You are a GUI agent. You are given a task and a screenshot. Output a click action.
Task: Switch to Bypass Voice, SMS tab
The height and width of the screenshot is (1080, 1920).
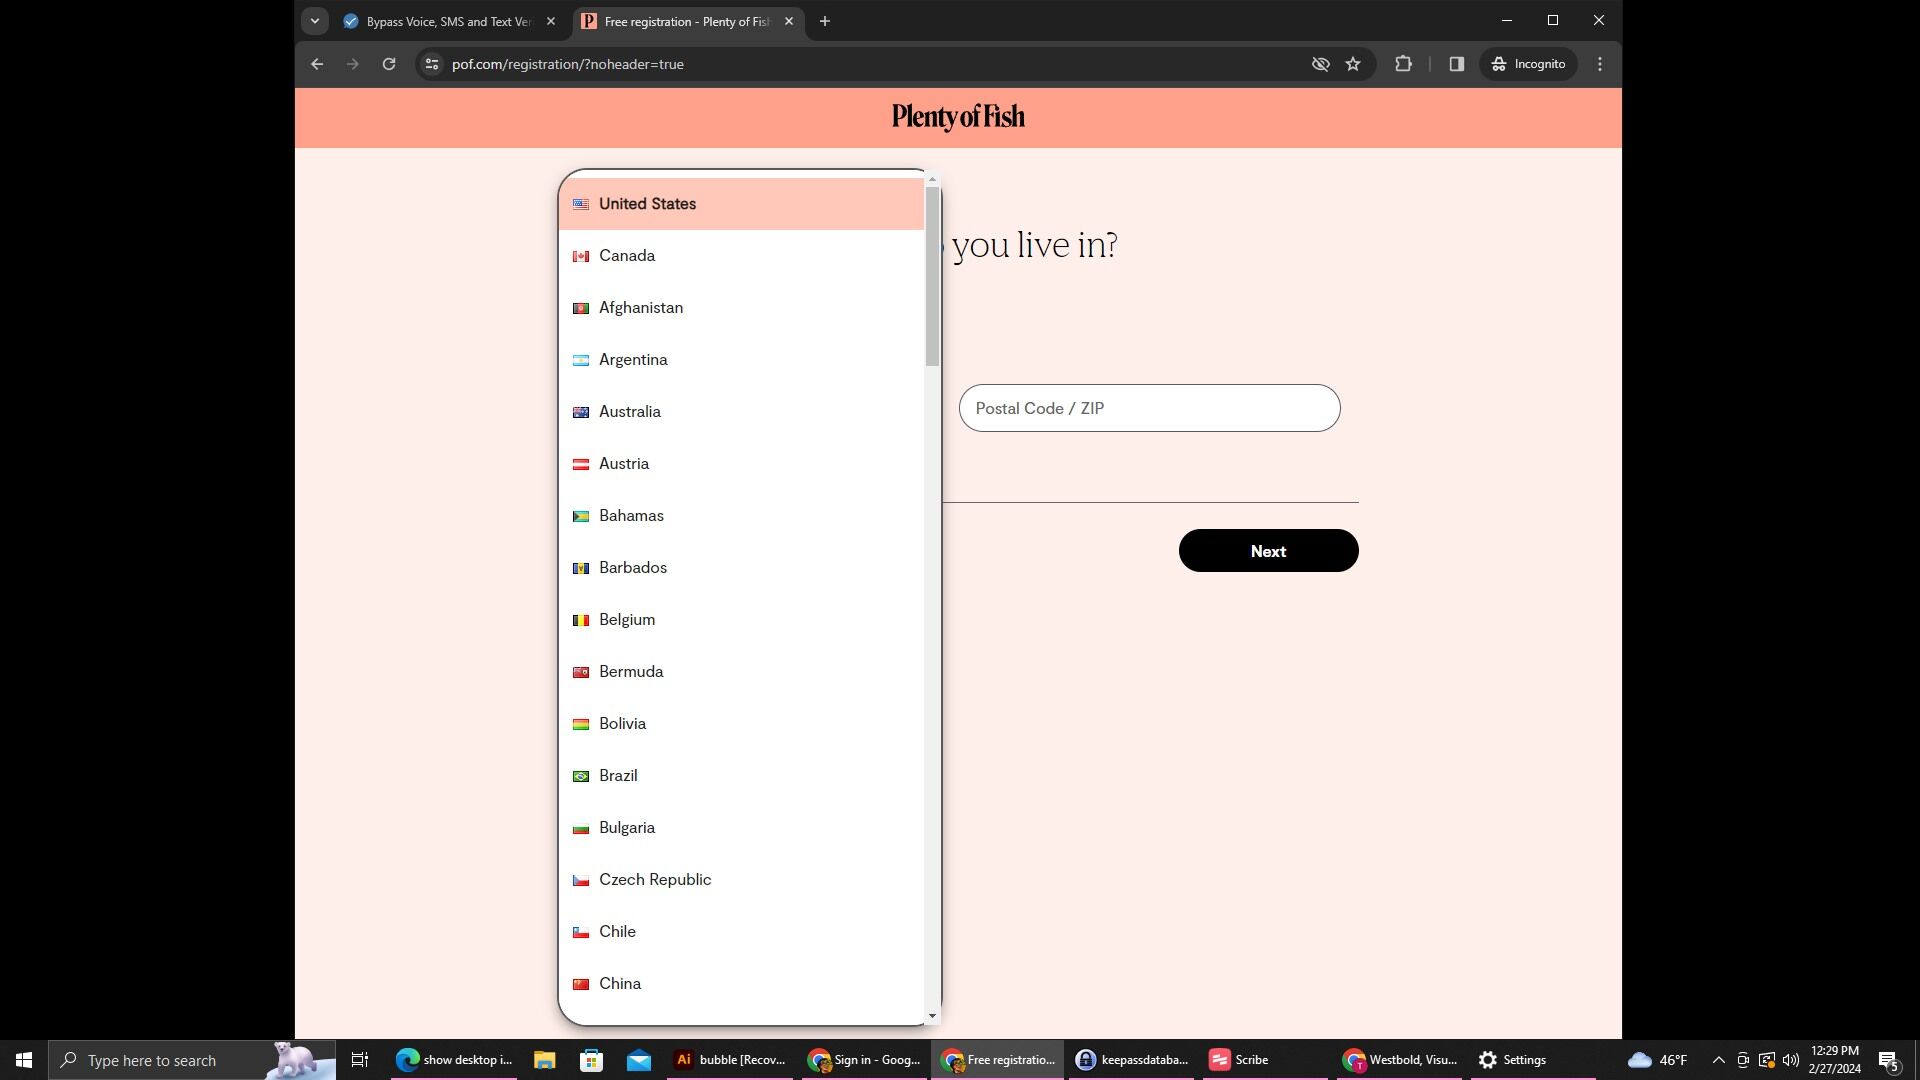pyautogui.click(x=448, y=21)
